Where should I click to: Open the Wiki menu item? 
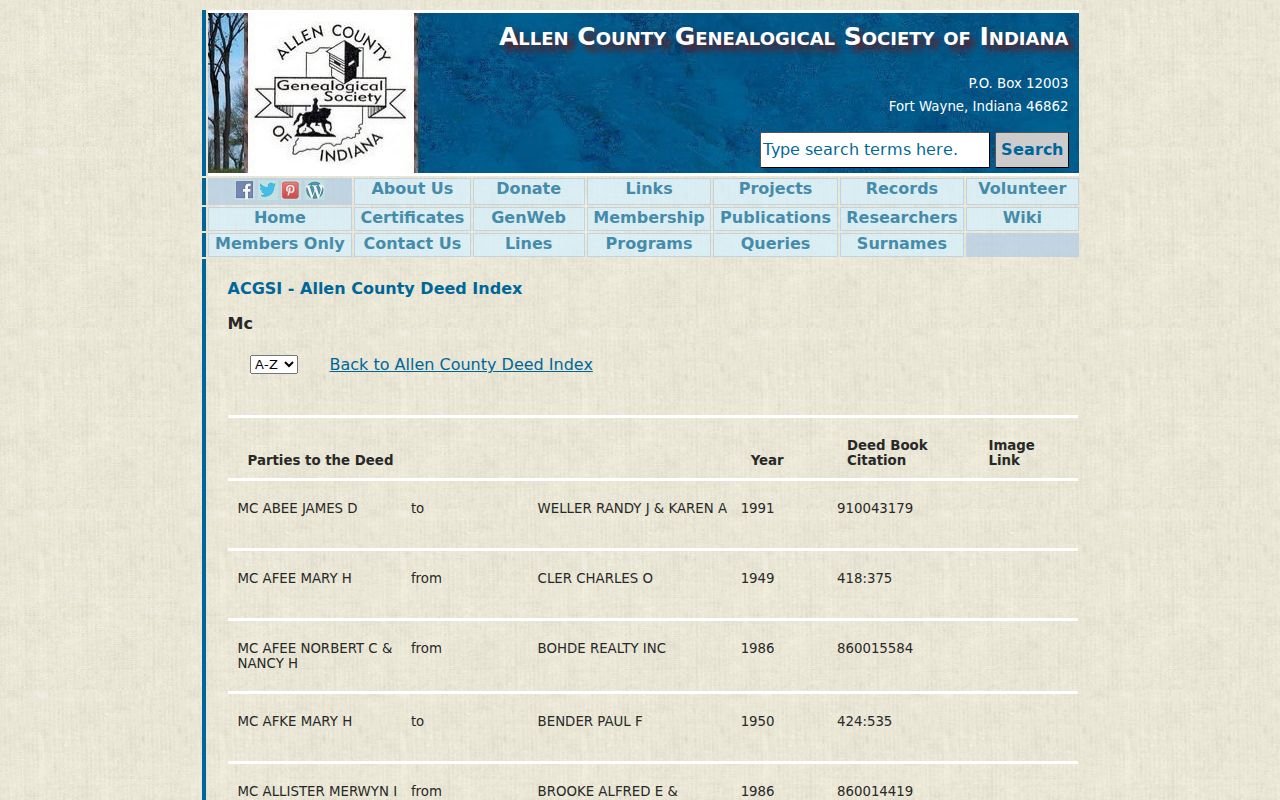click(x=1022, y=218)
